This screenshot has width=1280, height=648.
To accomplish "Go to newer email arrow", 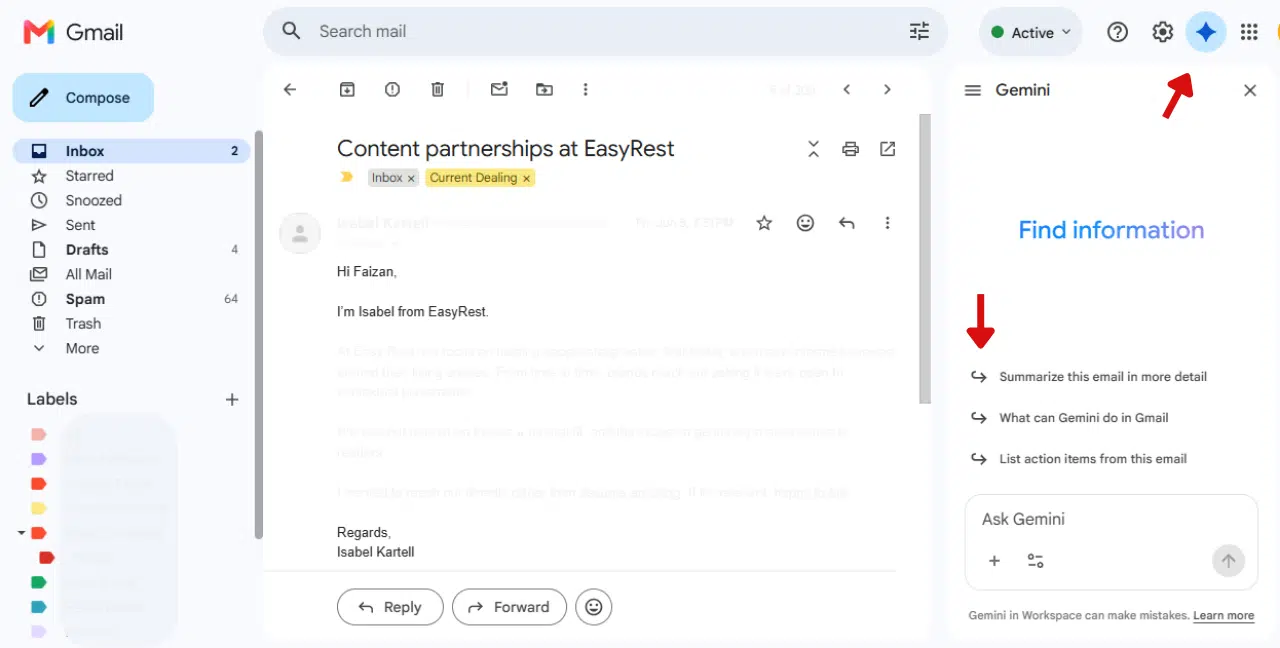I will click(x=847, y=90).
